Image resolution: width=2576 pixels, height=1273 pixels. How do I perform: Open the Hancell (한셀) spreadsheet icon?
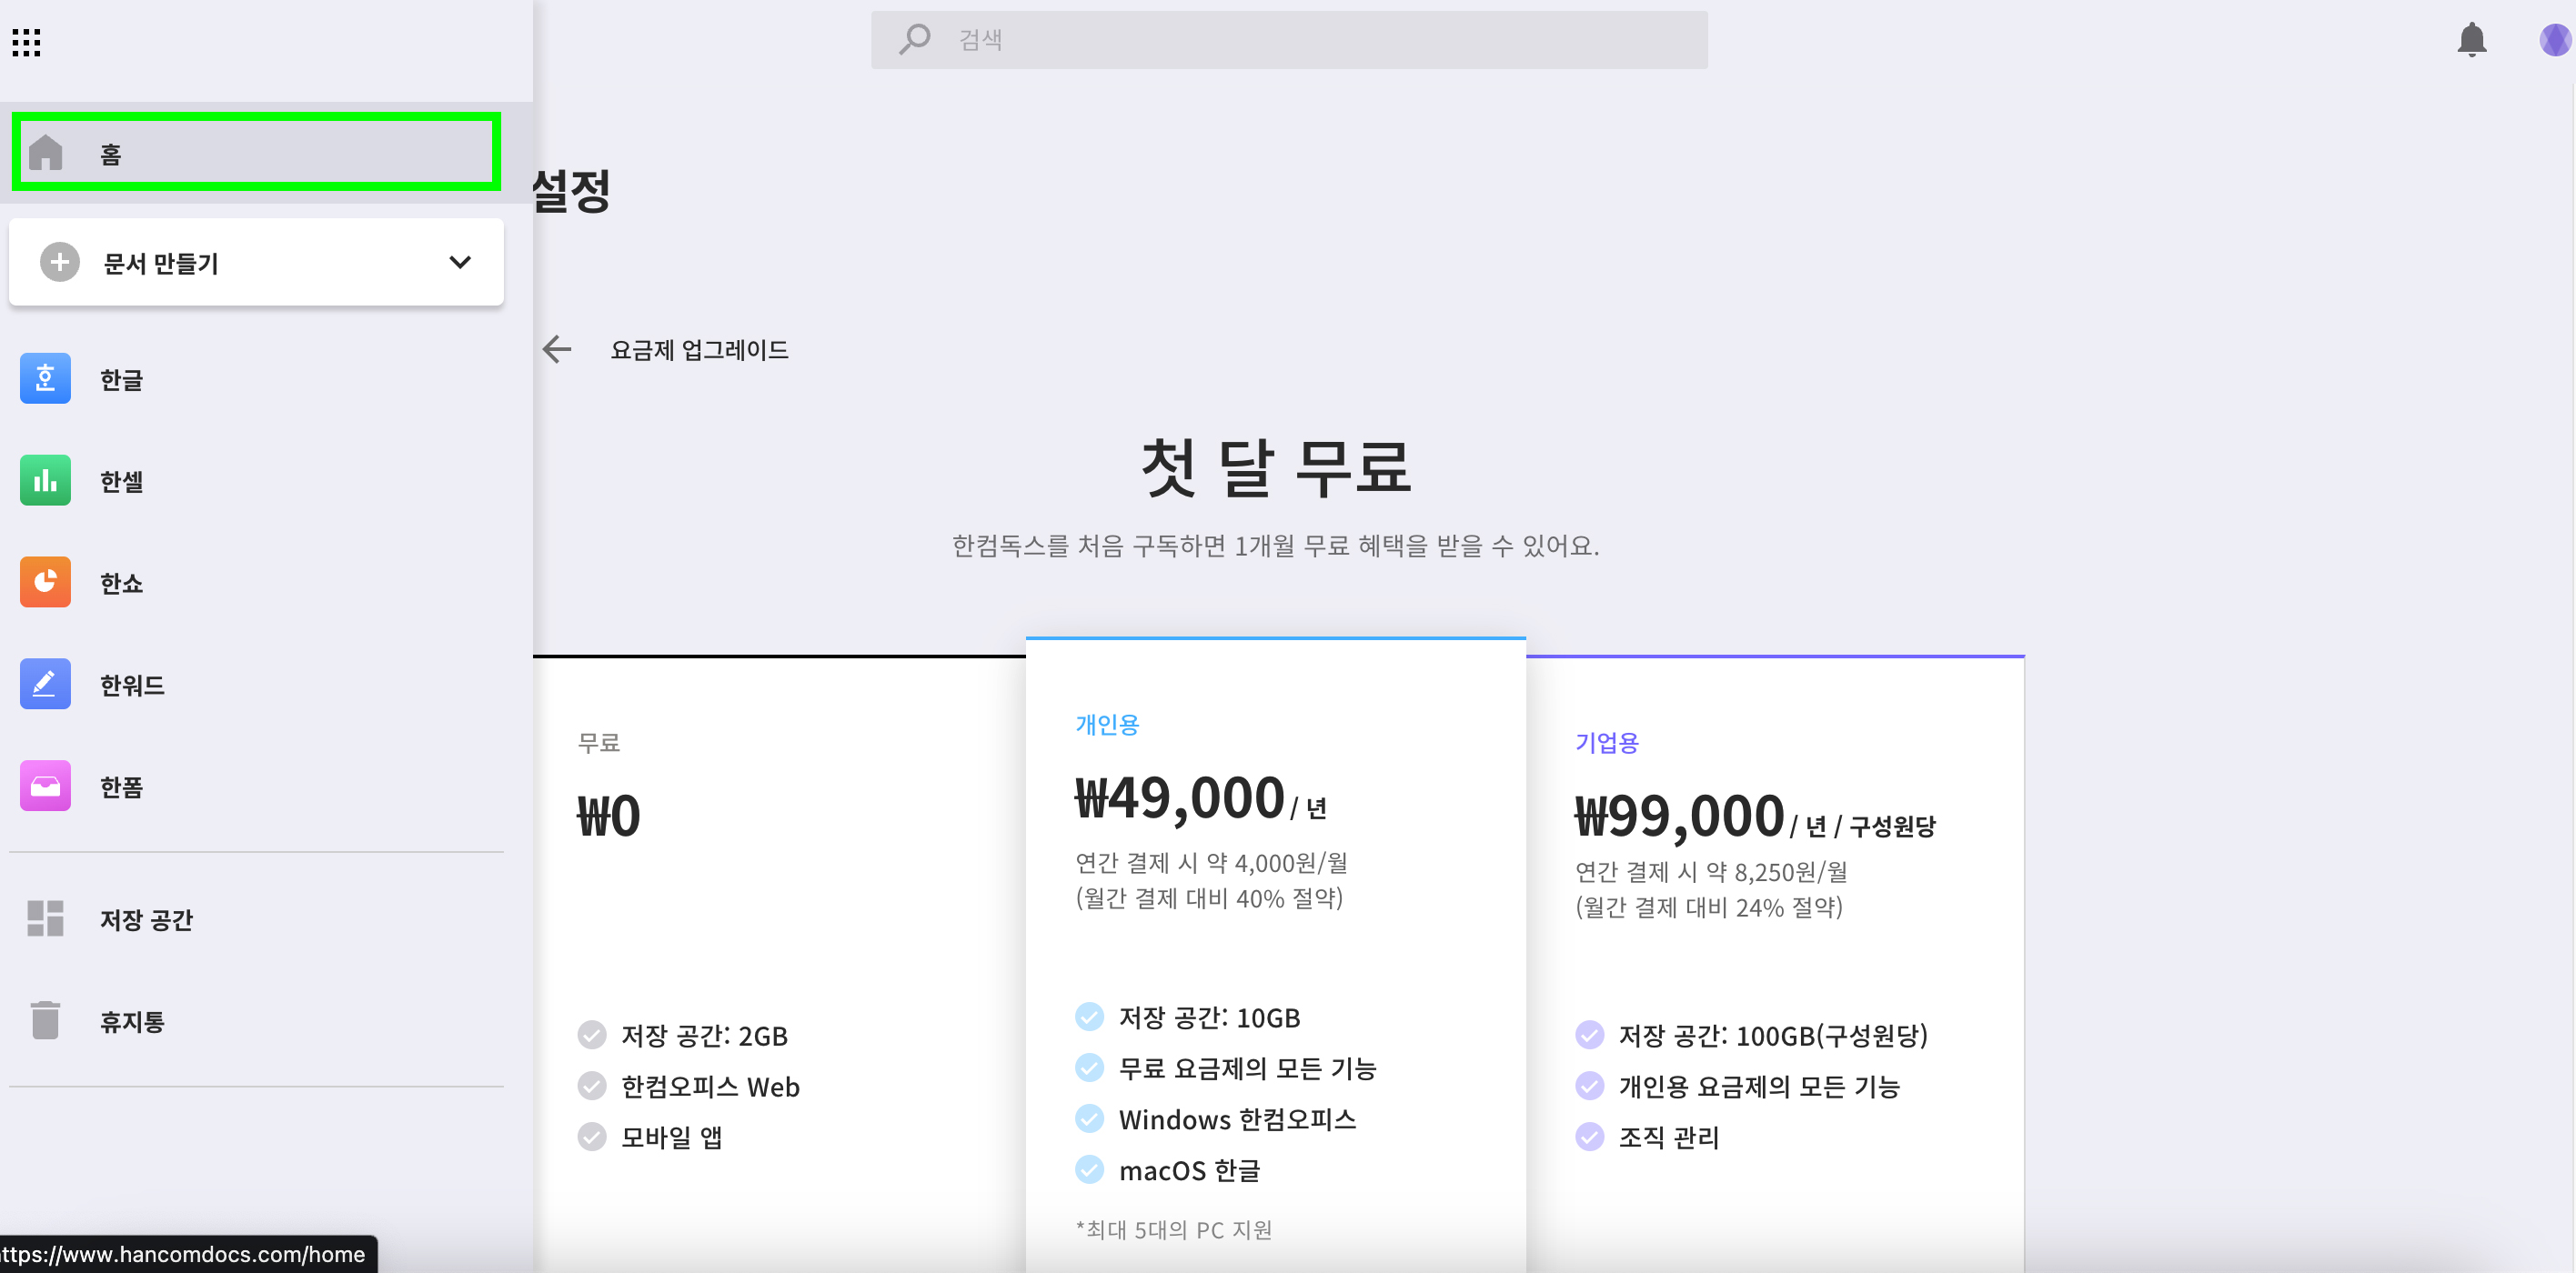tap(45, 481)
